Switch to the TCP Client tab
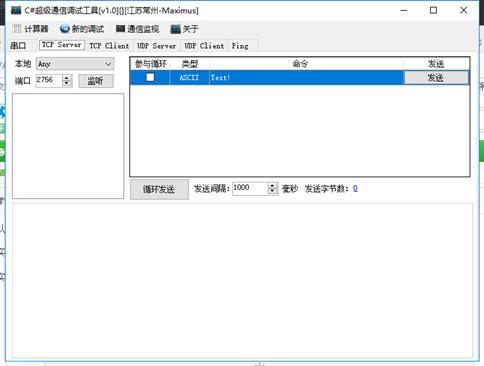The image size is (484, 366). [x=109, y=46]
